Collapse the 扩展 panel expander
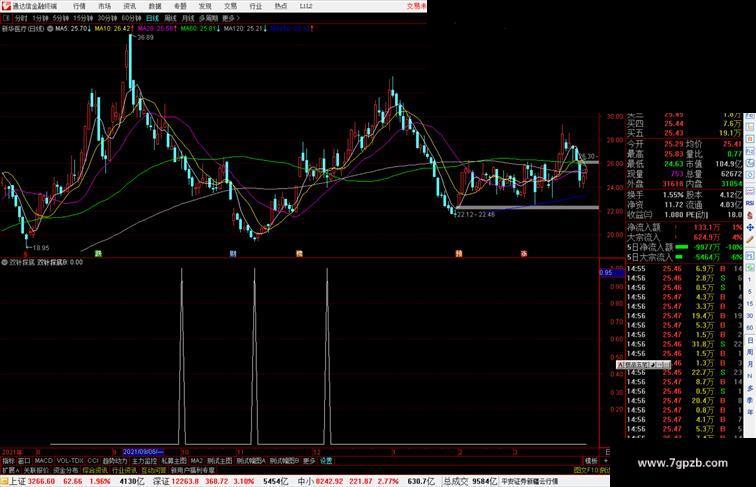Viewport: 756px width, 487px height. coord(10,470)
